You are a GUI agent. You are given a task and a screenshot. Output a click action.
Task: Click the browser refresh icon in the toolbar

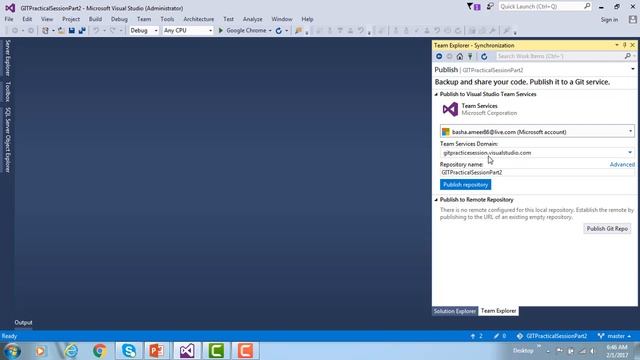pyautogui.click(x=279, y=31)
